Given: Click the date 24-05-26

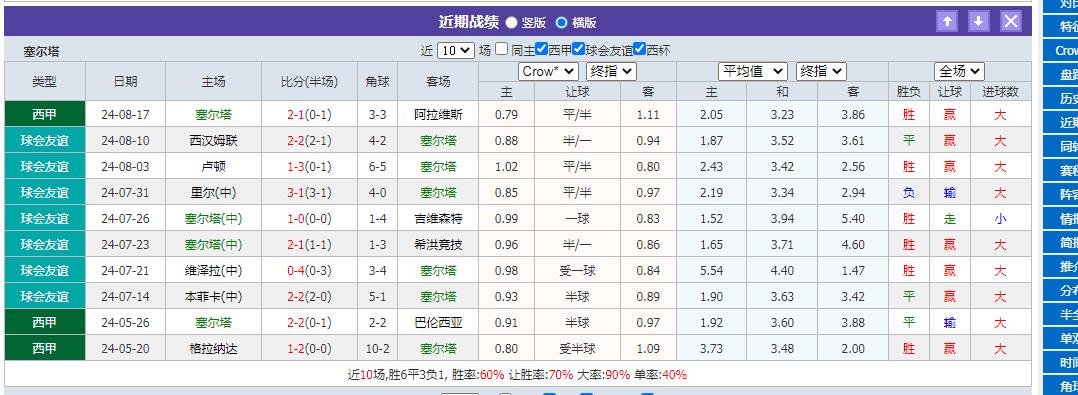Looking at the screenshot, I should click(125, 323).
